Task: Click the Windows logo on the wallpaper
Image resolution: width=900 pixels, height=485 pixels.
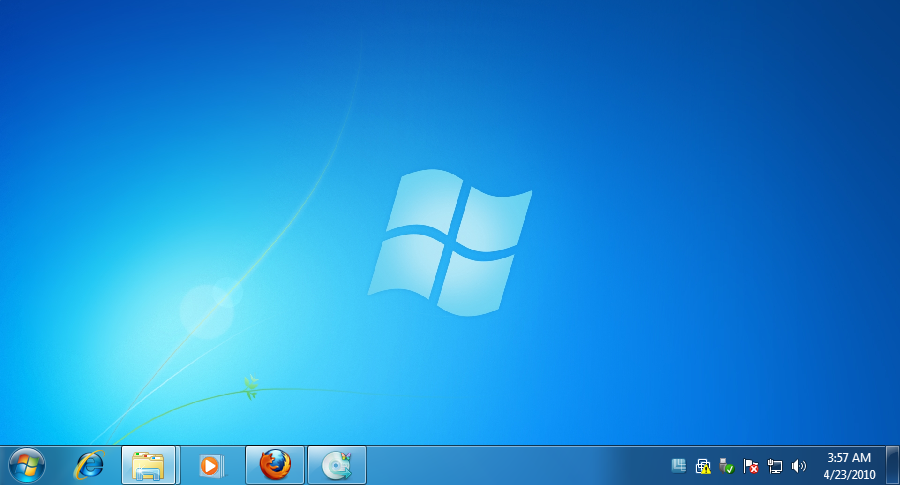Action: (449, 242)
